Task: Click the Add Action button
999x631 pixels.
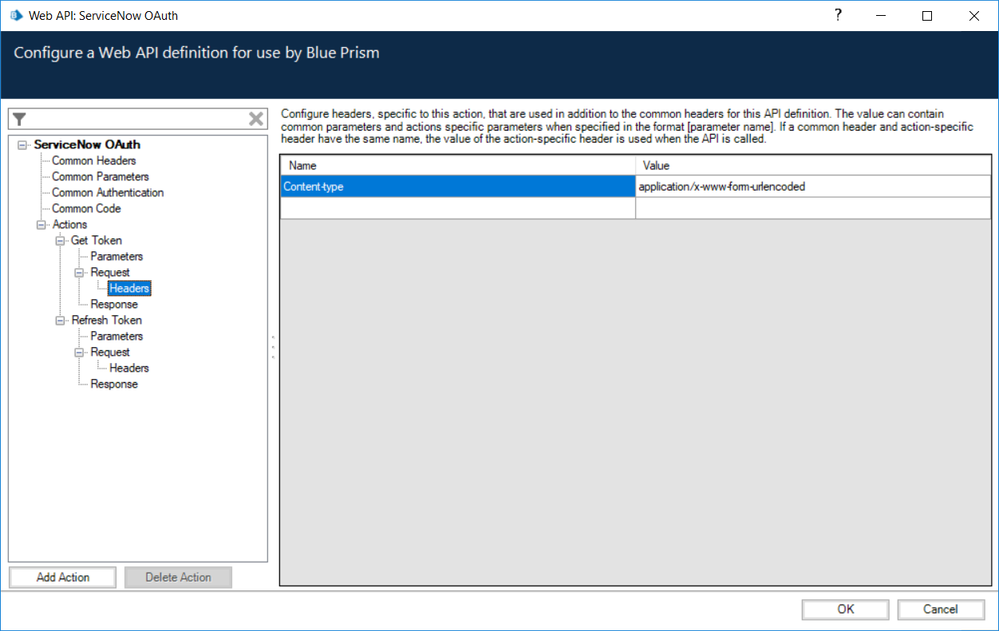Action: click(62, 577)
